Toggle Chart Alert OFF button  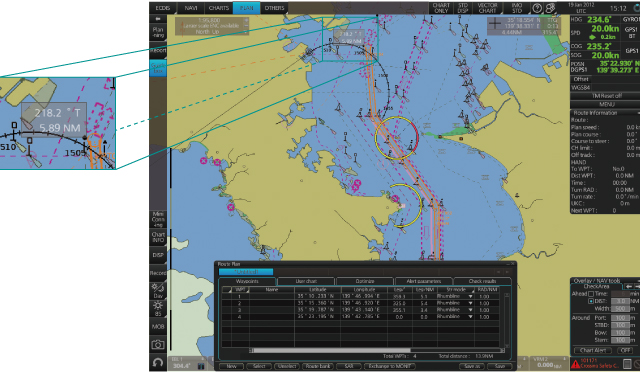625,350
